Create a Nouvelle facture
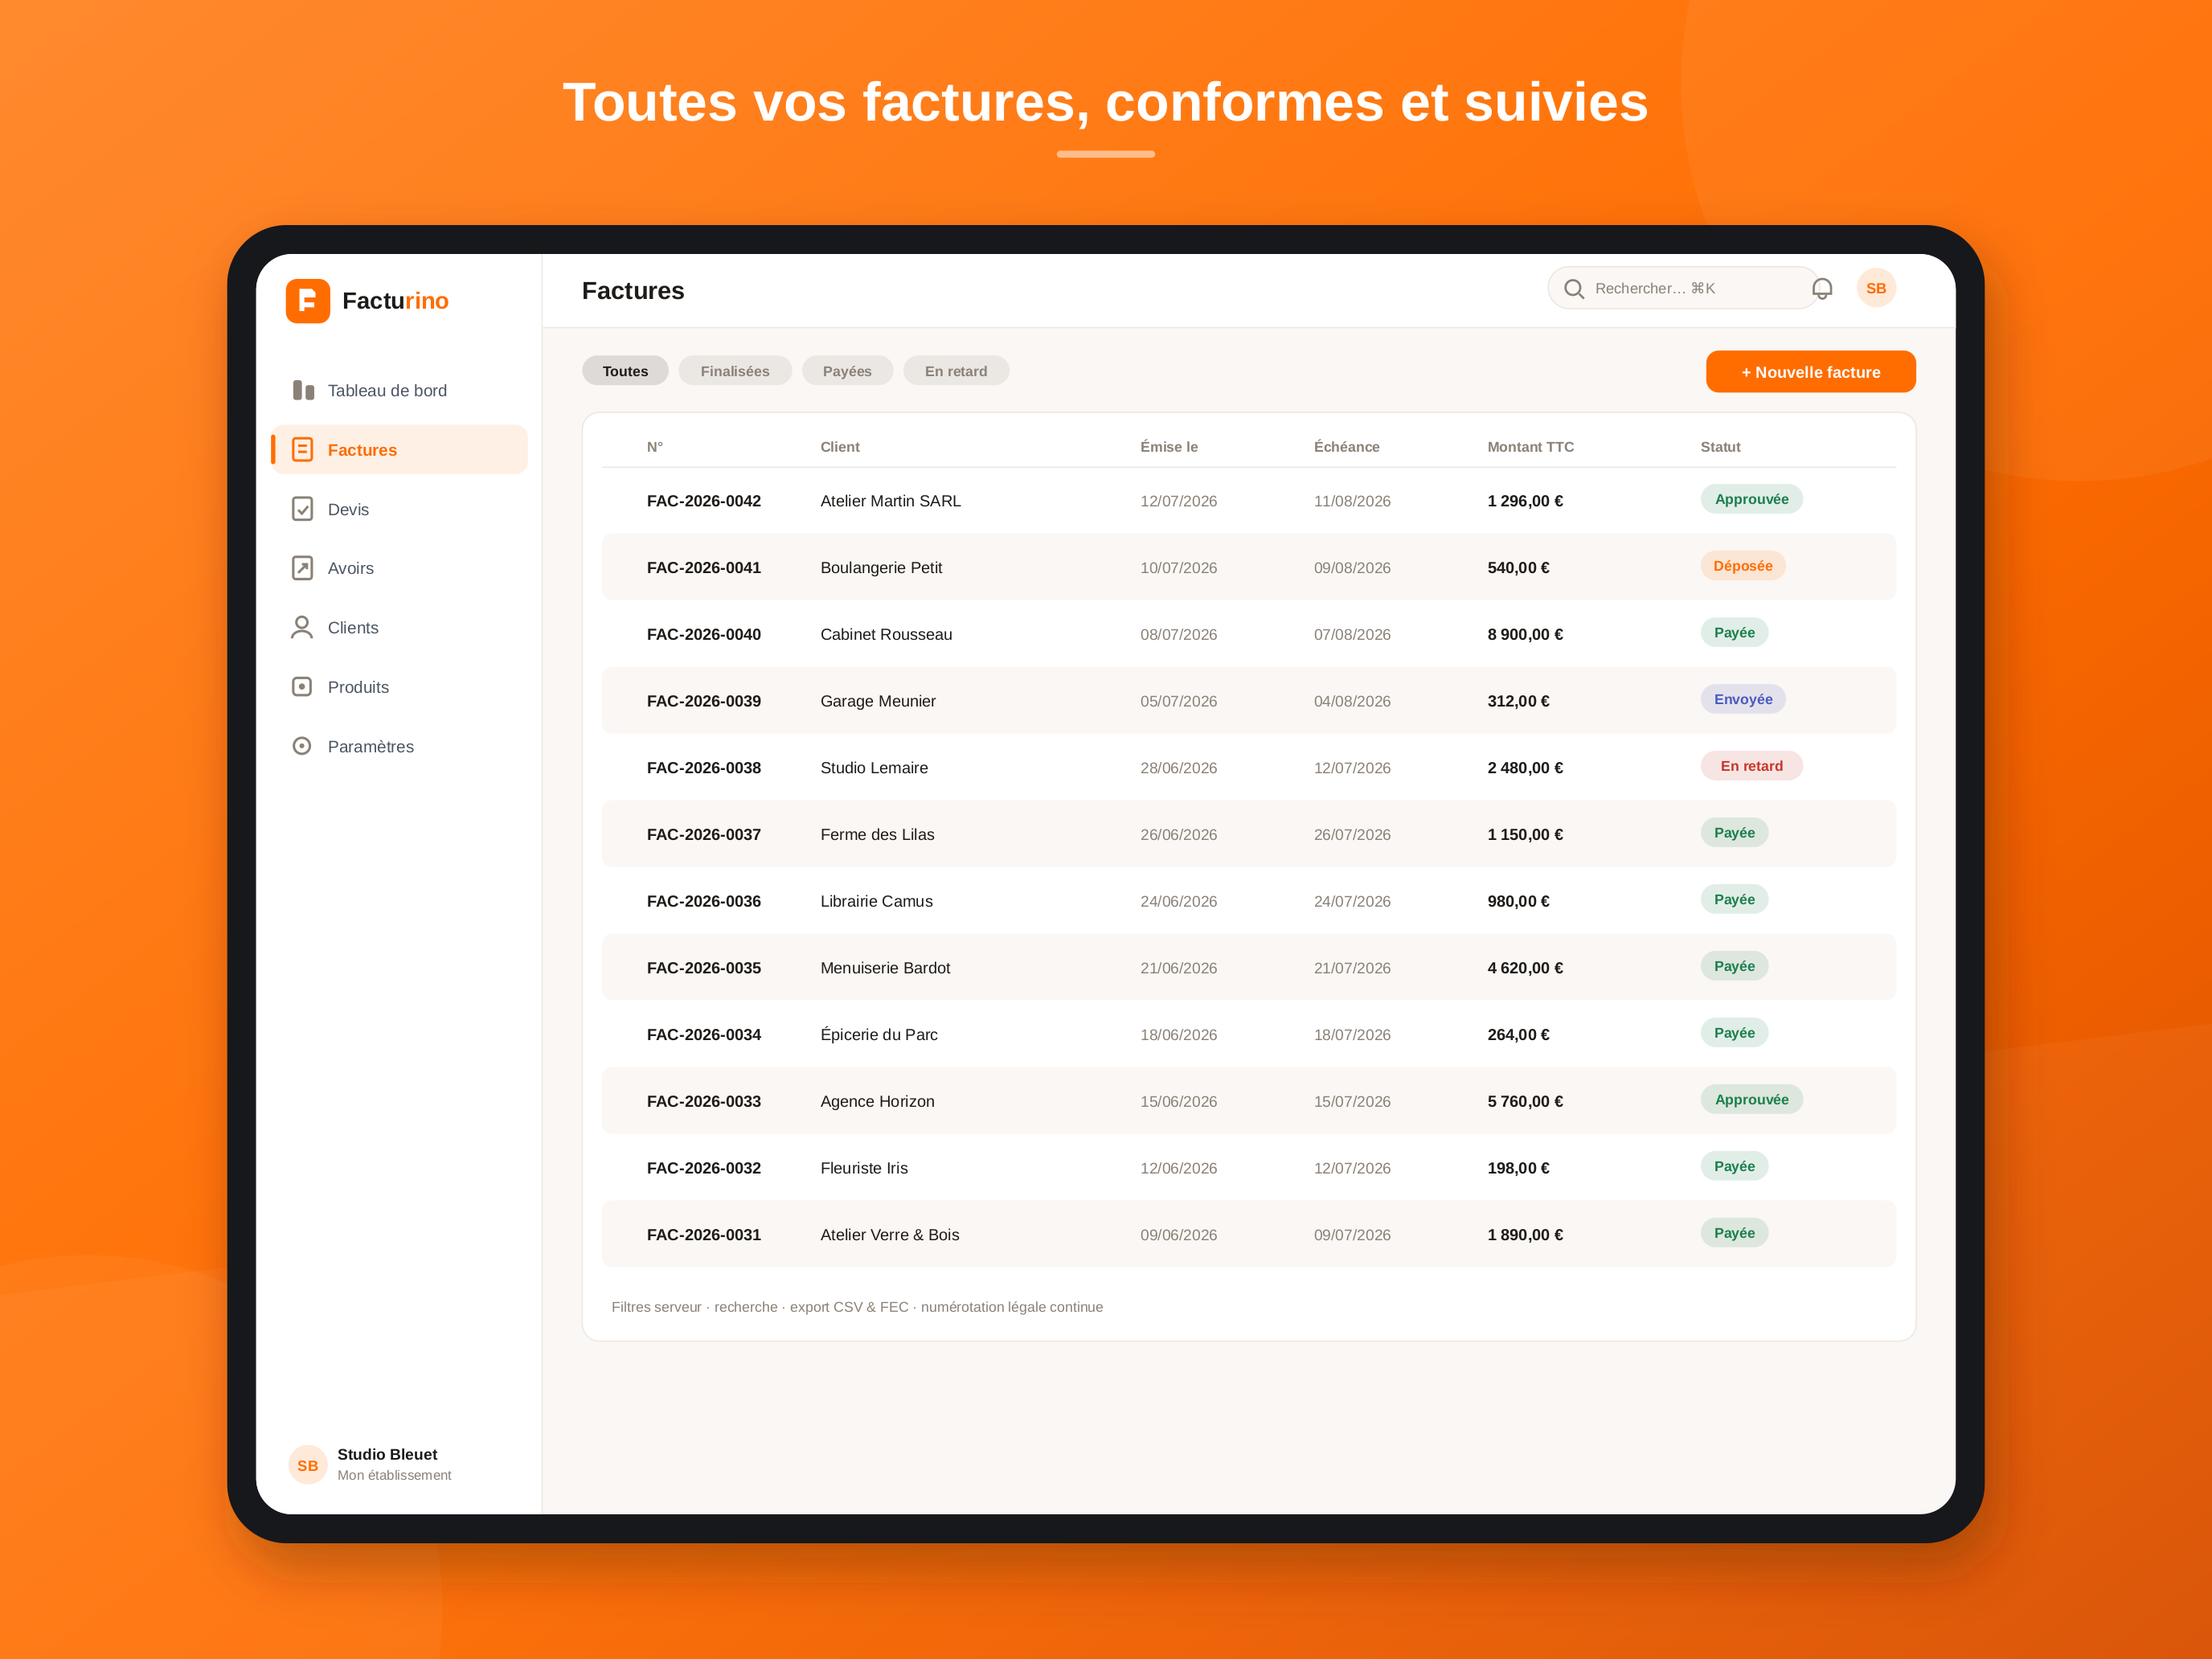2212x1659 pixels. click(x=1810, y=372)
